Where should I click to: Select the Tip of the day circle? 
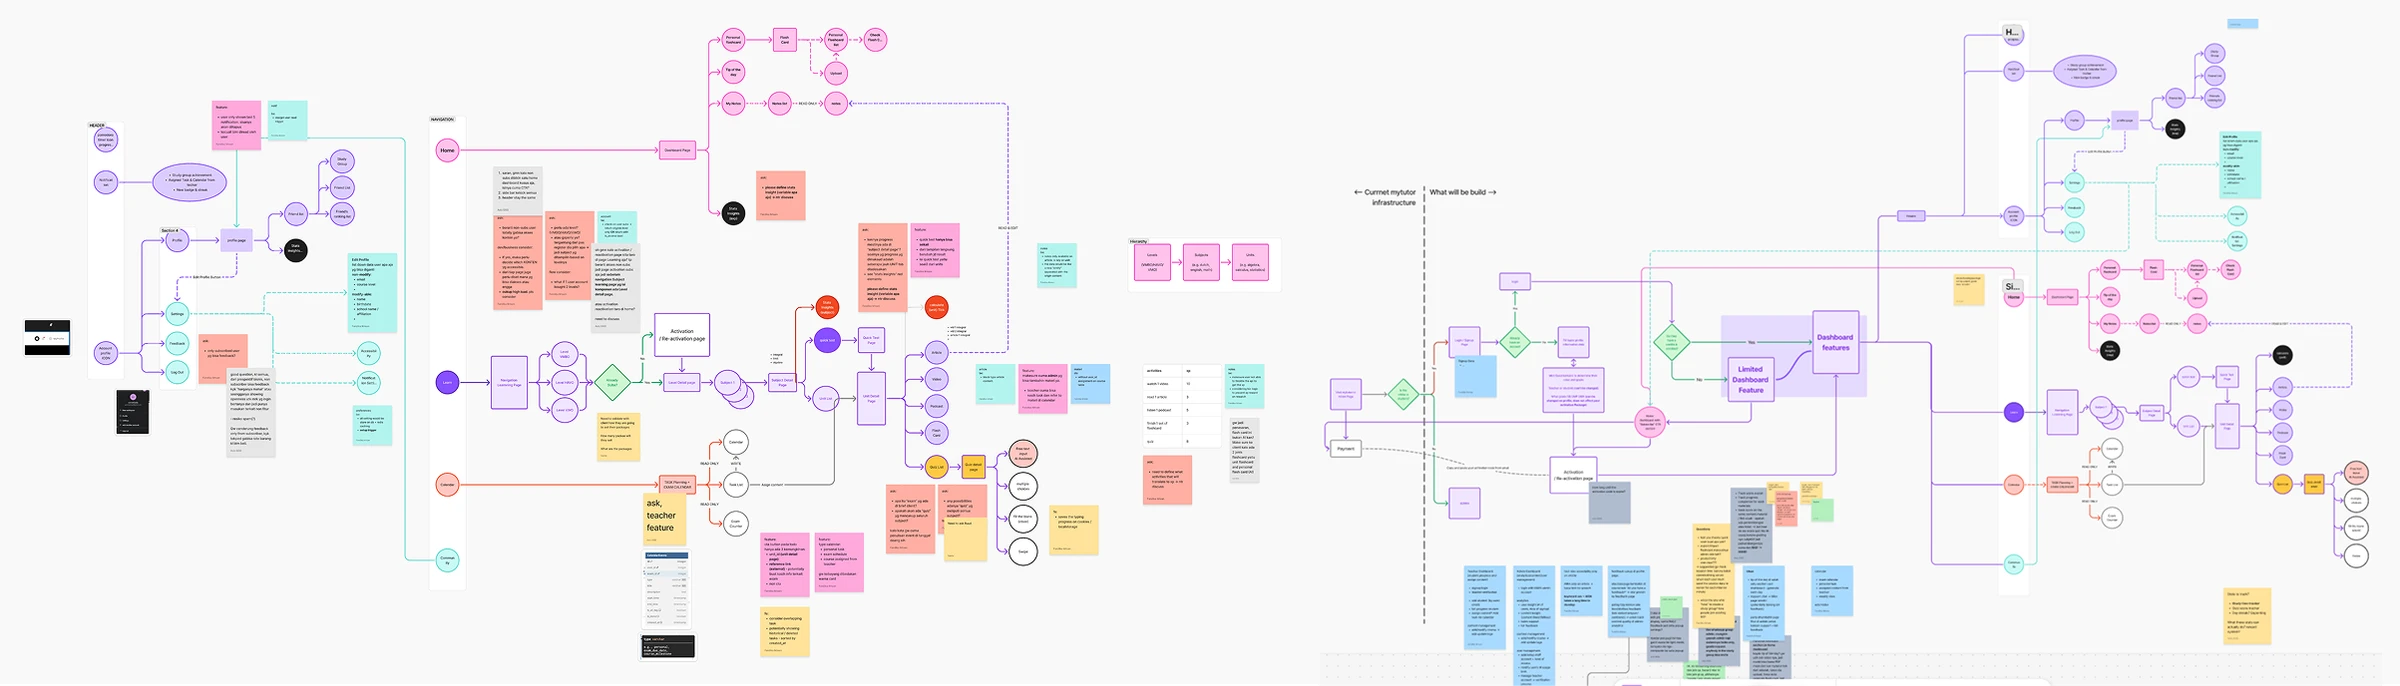(733, 71)
